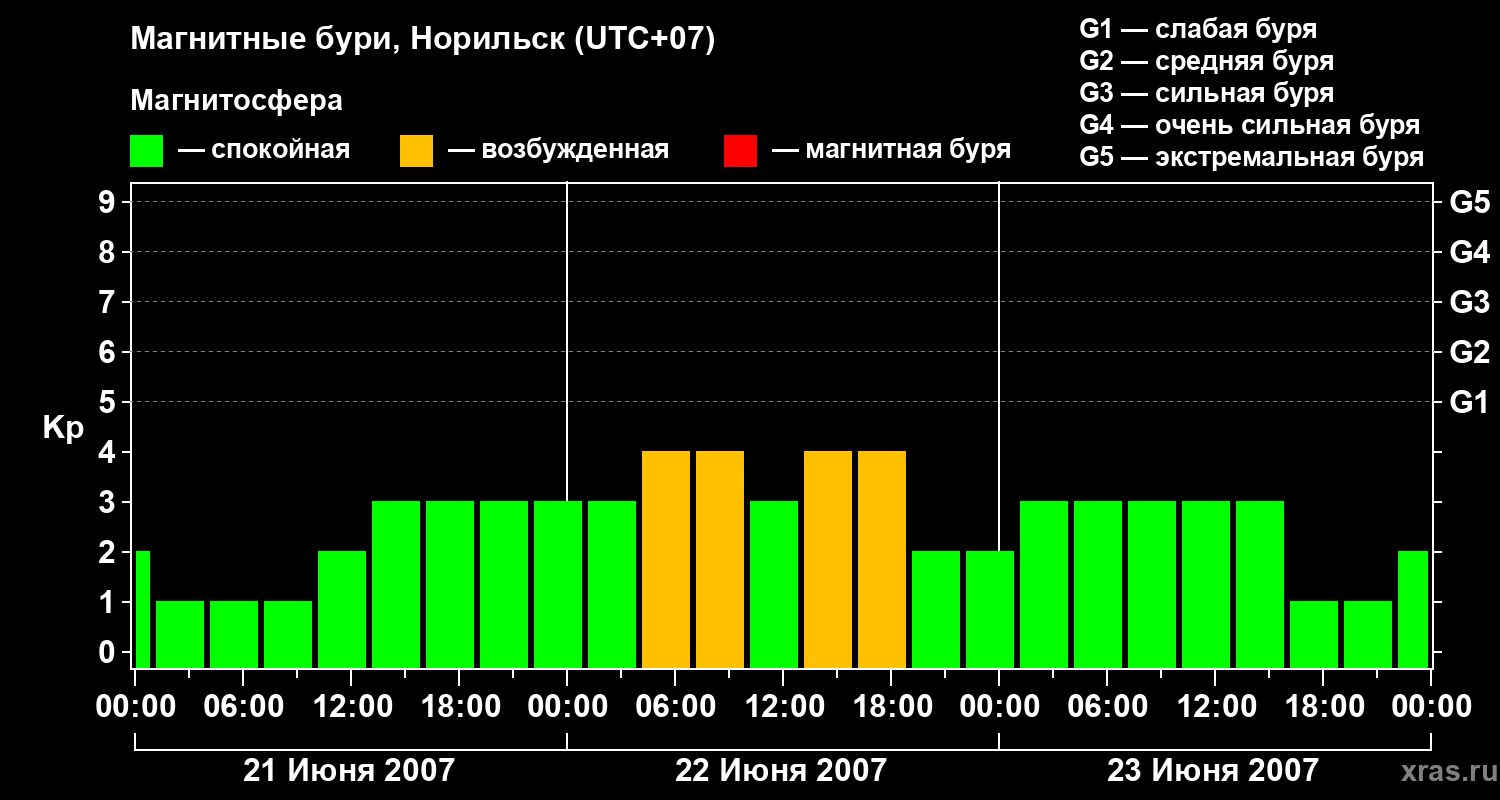Select the 'G1 — слабая буря' legend line

pyautogui.click(x=1198, y=28)
